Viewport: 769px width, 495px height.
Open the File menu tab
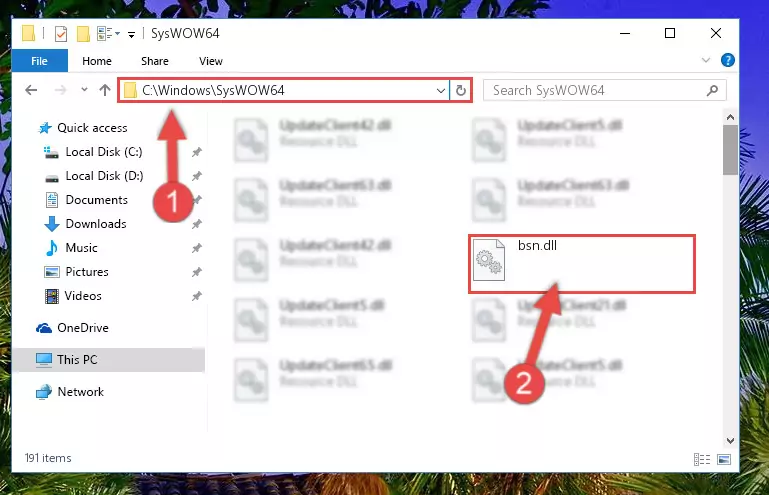point(40,61)
